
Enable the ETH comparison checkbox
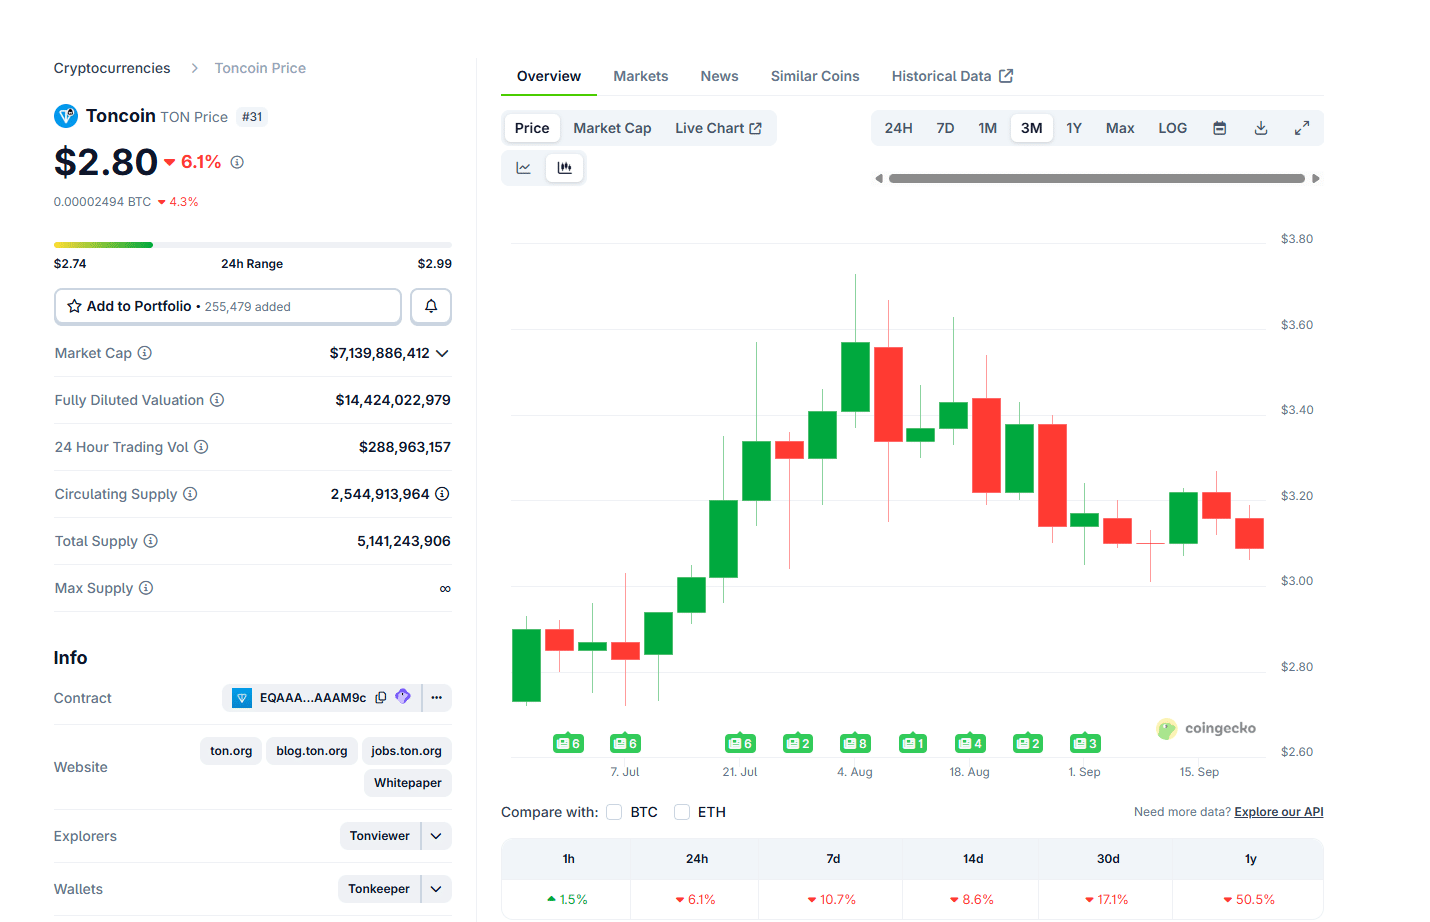pos(682,812)
